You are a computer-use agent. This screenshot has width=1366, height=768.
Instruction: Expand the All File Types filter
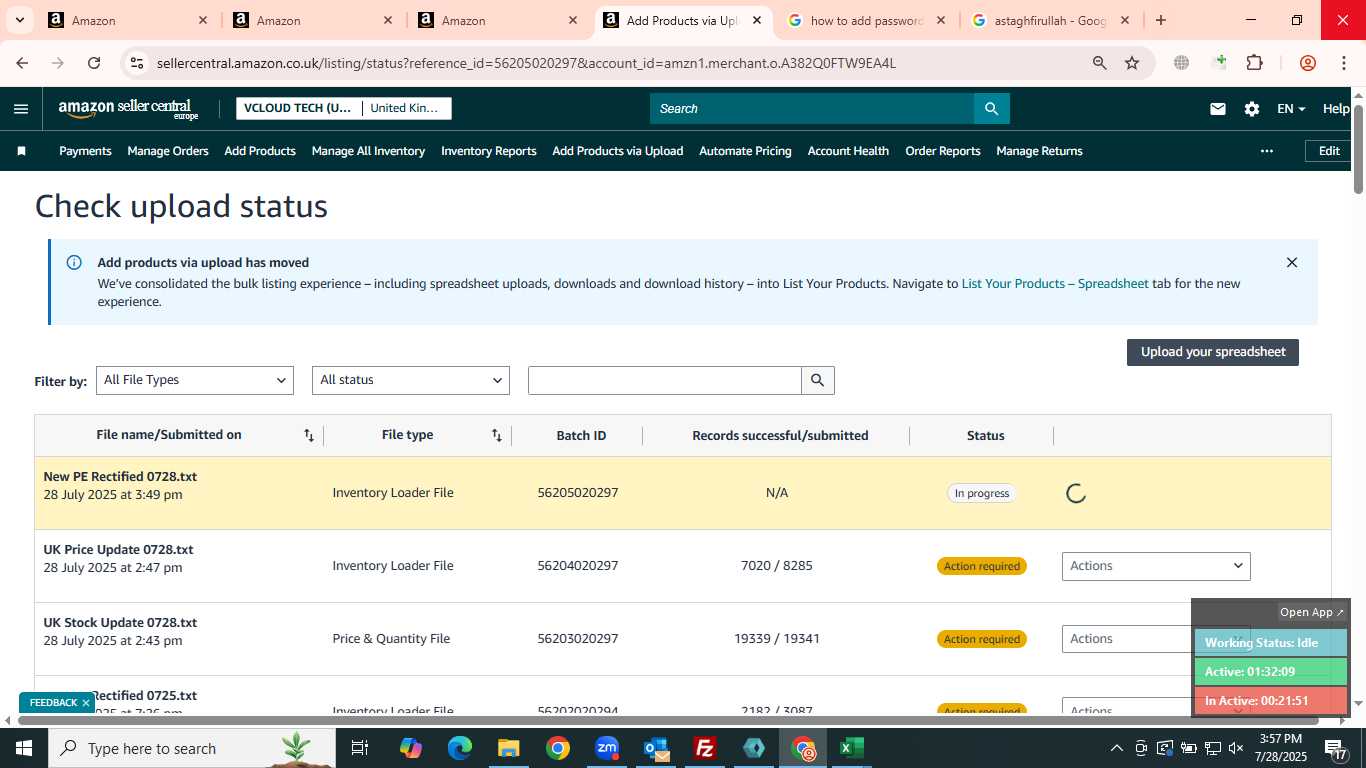(195, 380)
